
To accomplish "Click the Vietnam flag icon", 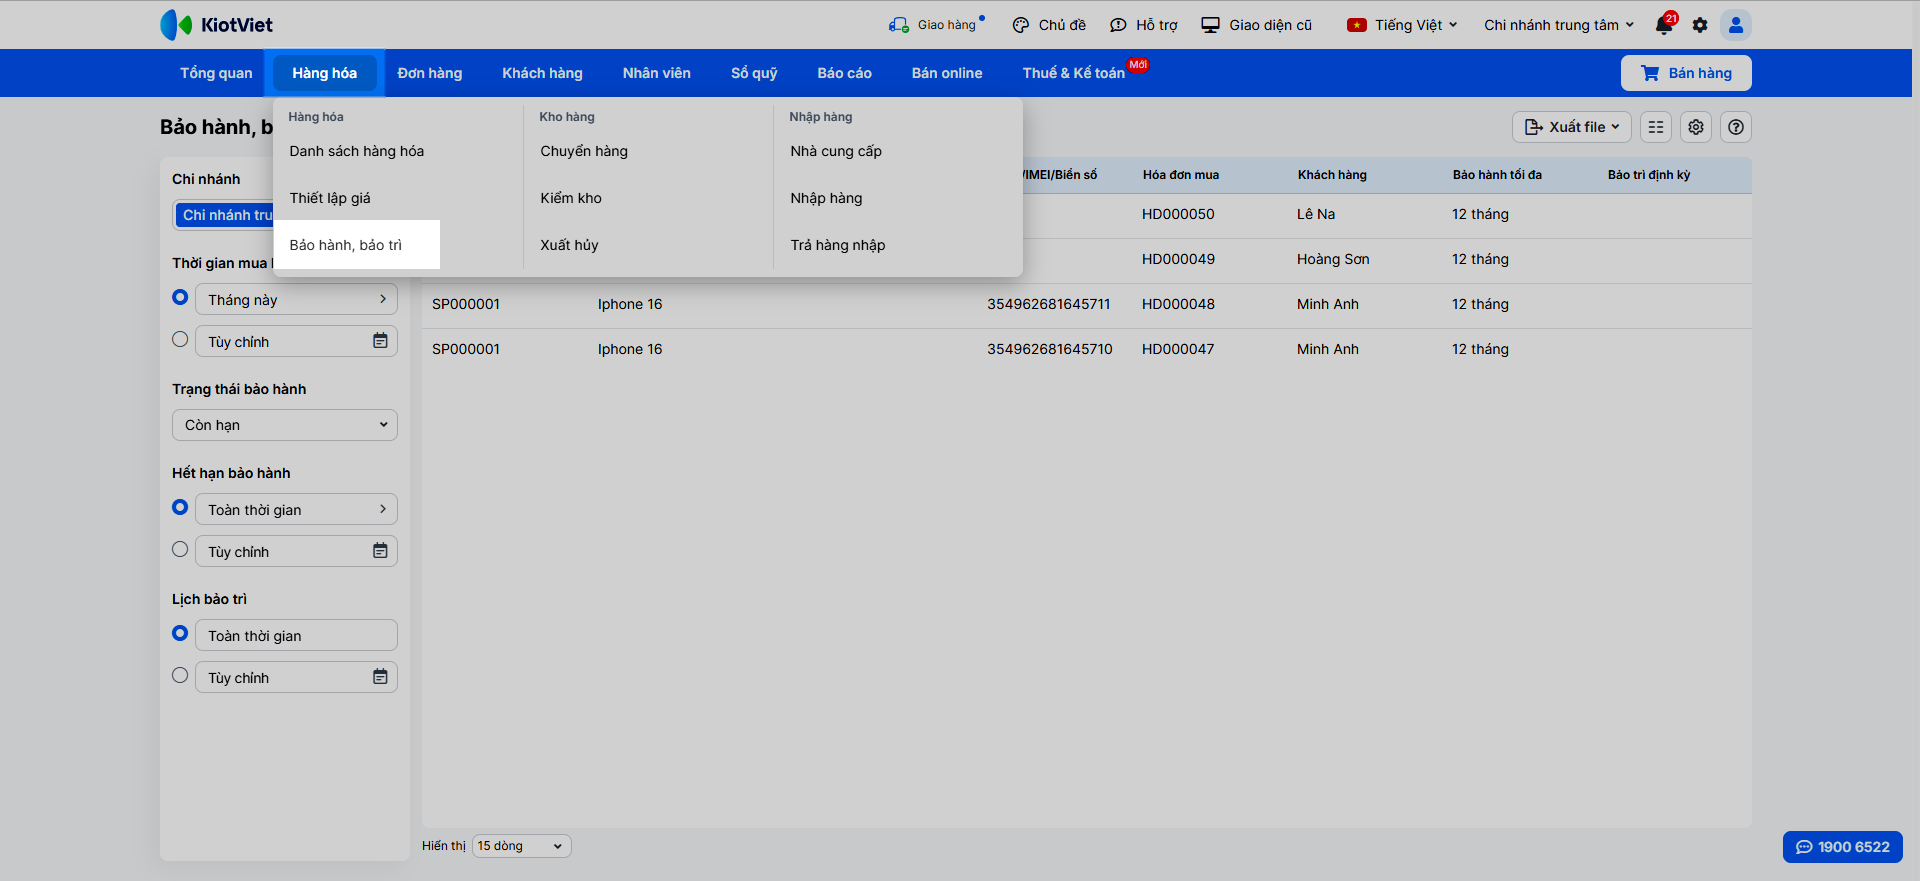I will pos(1356,25).
